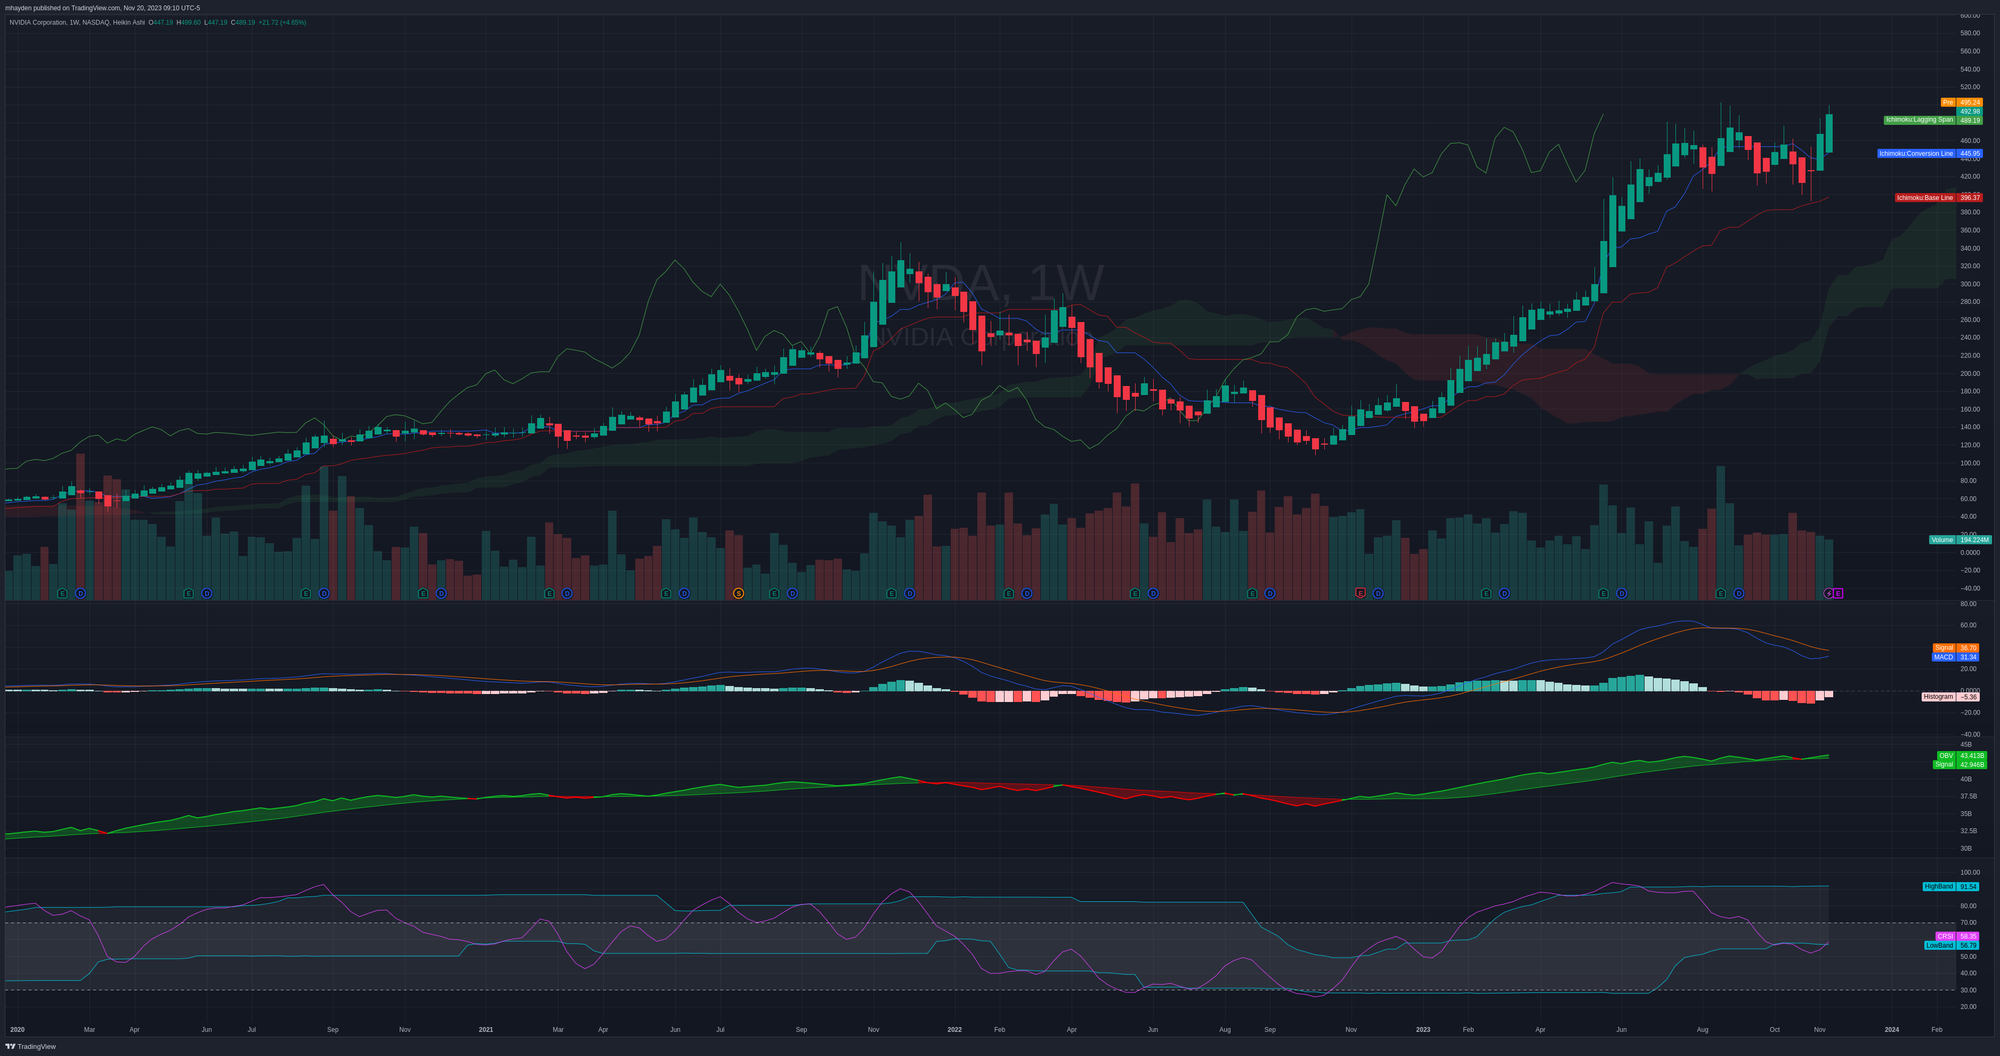Click the 2021 label on time axis

486,1029
